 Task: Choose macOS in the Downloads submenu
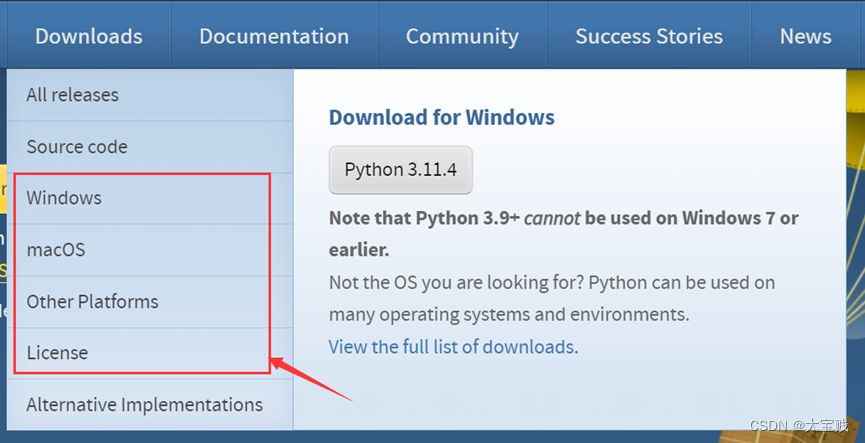point(150,250)
